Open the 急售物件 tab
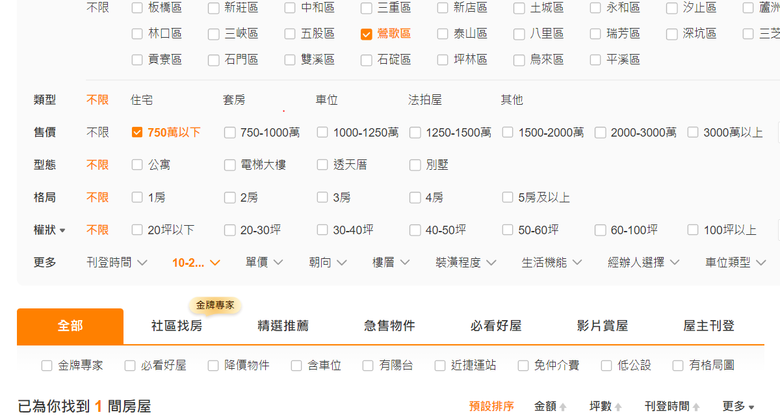The height and width of the screenshot is (419, 780). 390,326
